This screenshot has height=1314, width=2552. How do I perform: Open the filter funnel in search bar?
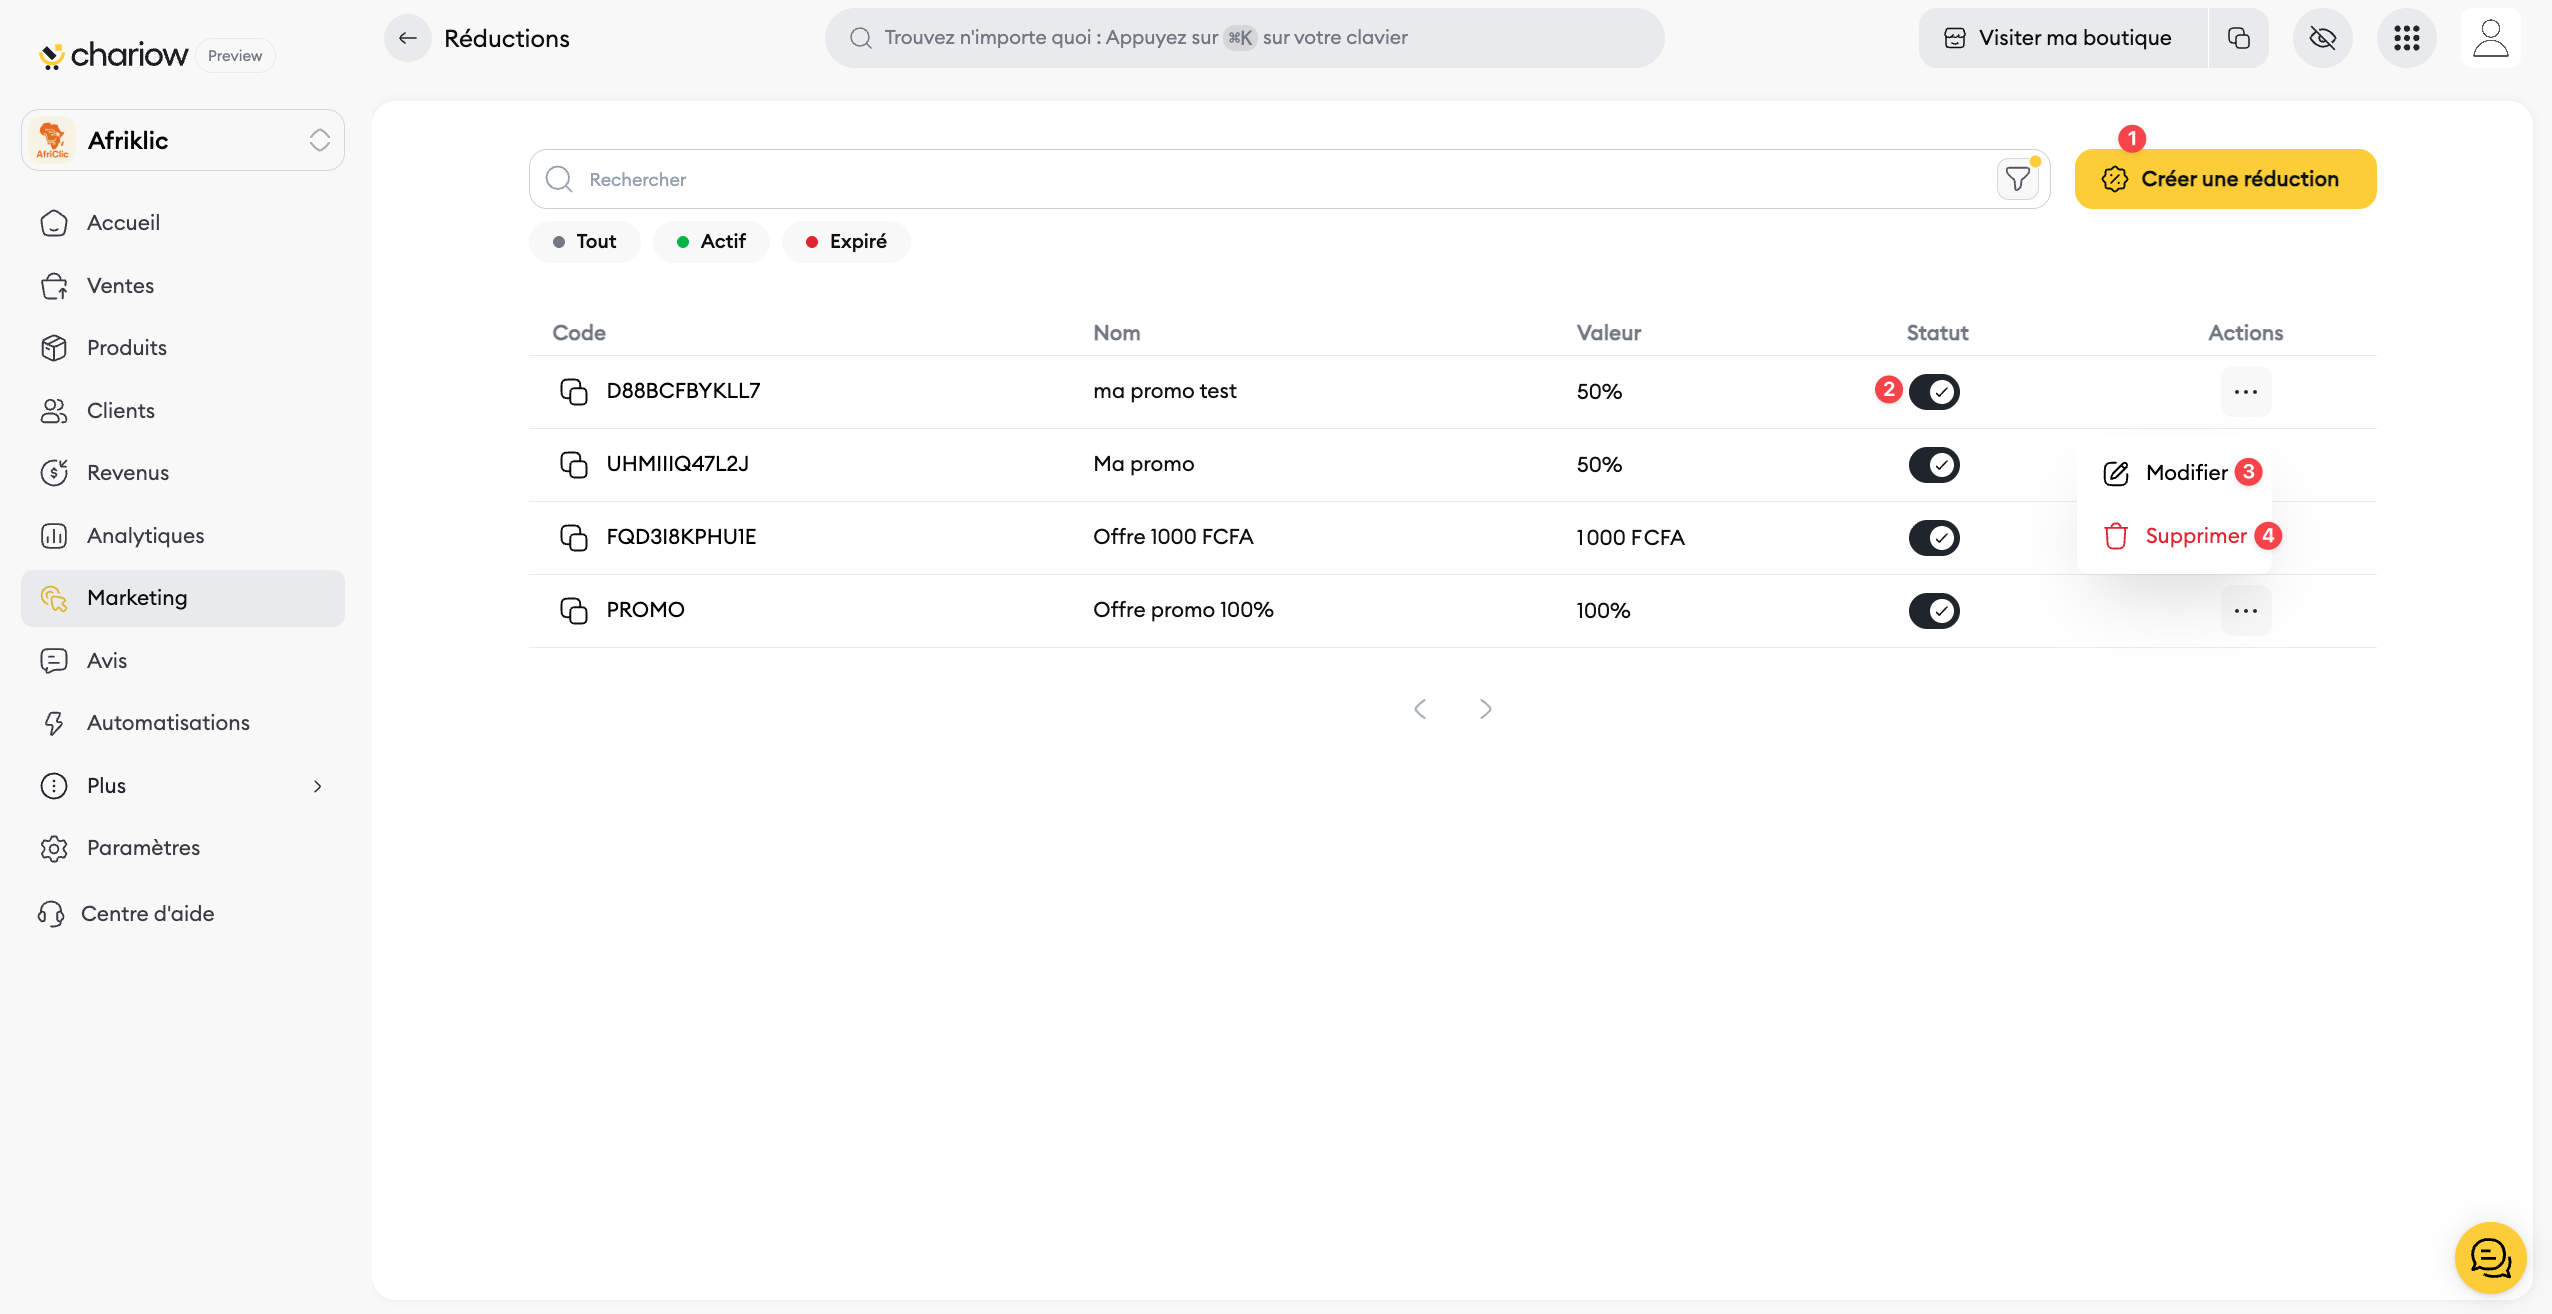pyautogui.click(x=2017, y=179)
